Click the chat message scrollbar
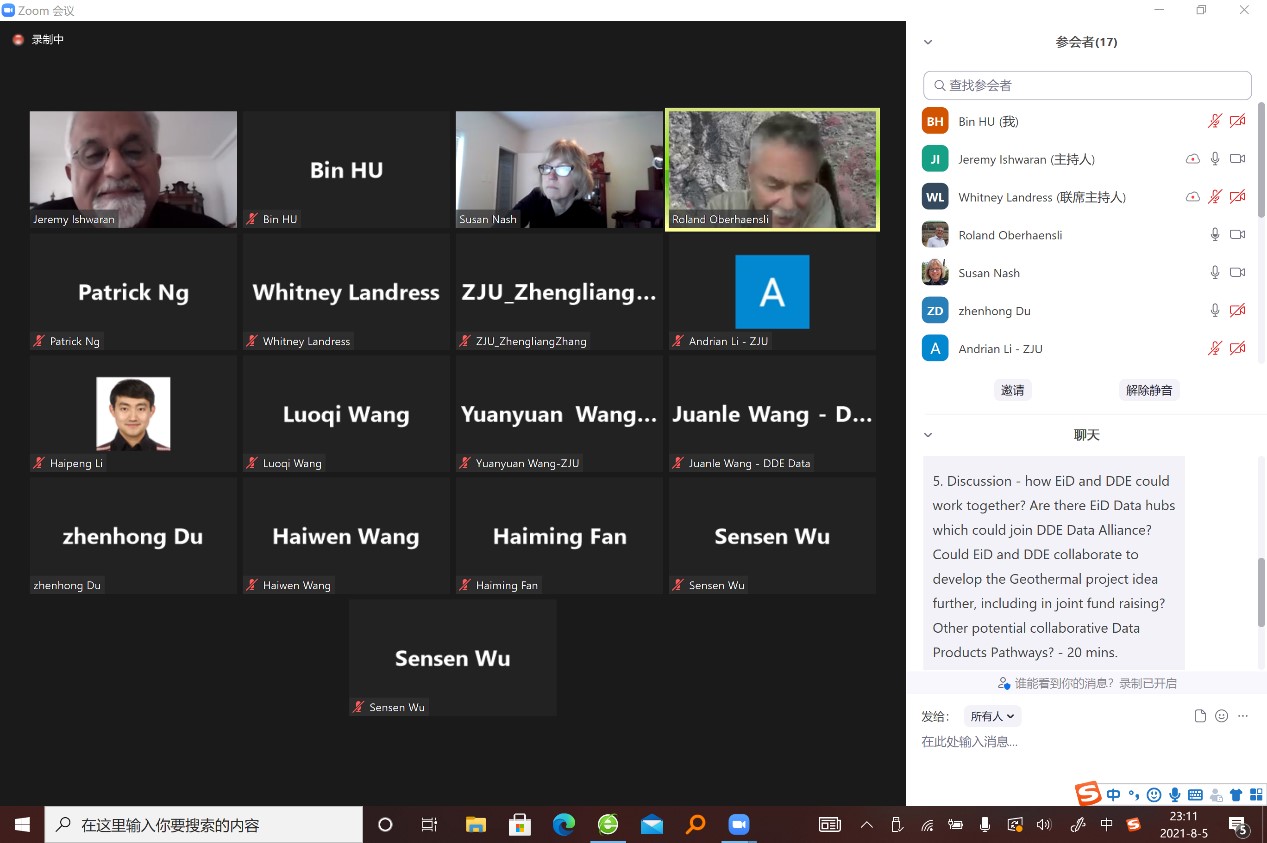1267x843 pixels. [1260, 592]
